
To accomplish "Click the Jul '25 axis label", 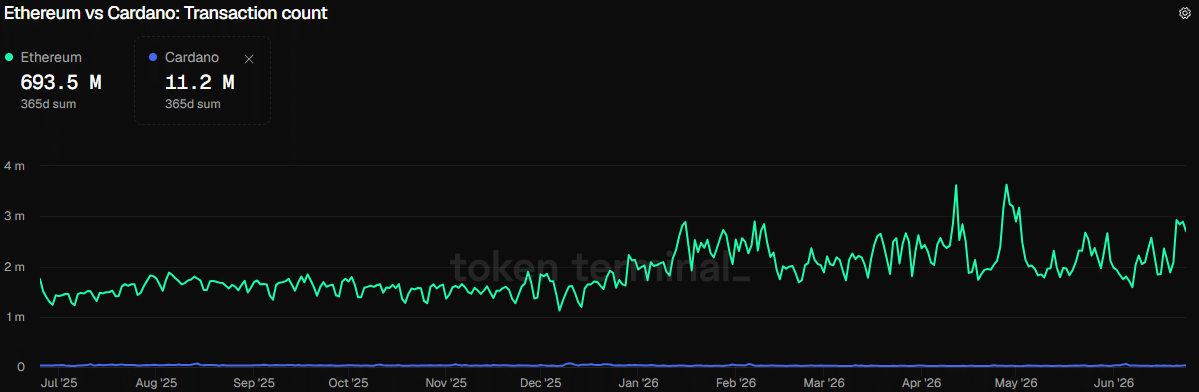I will click(x=58, y=382).
